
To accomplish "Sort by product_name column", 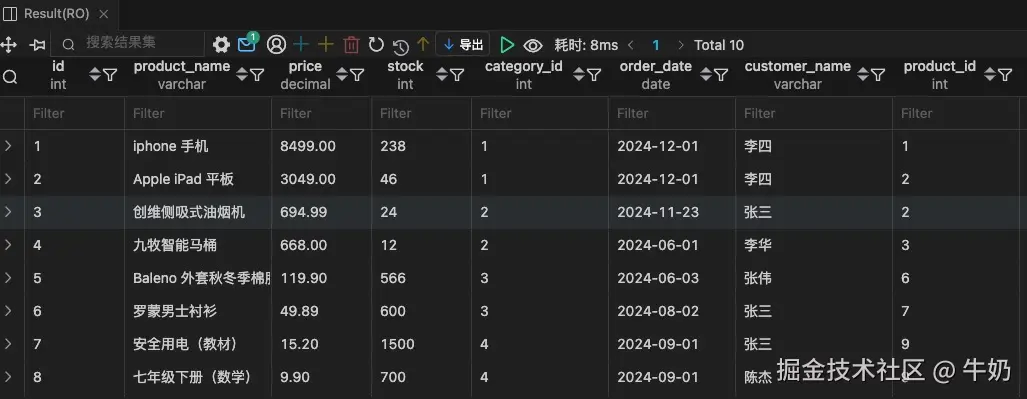I will click(242, 75).
